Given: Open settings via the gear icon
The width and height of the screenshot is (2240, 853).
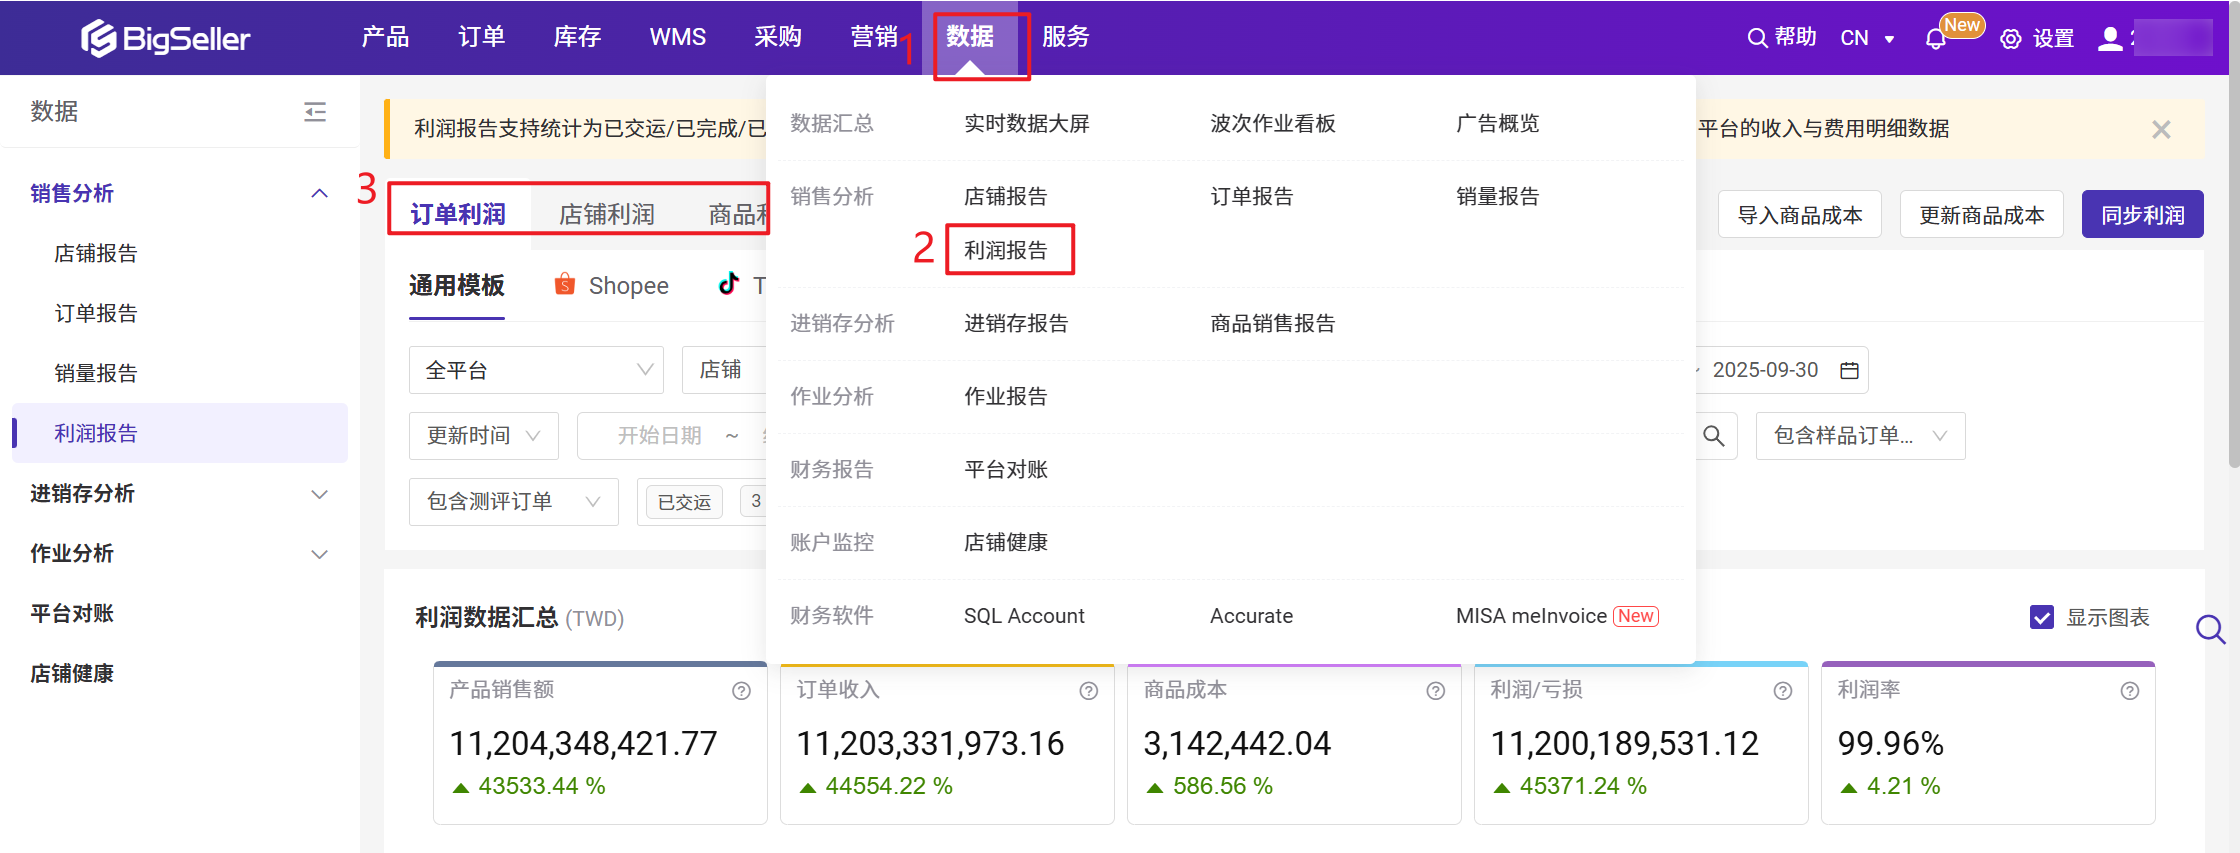Looking at the screenshot, I should [x=2010, y=39].
